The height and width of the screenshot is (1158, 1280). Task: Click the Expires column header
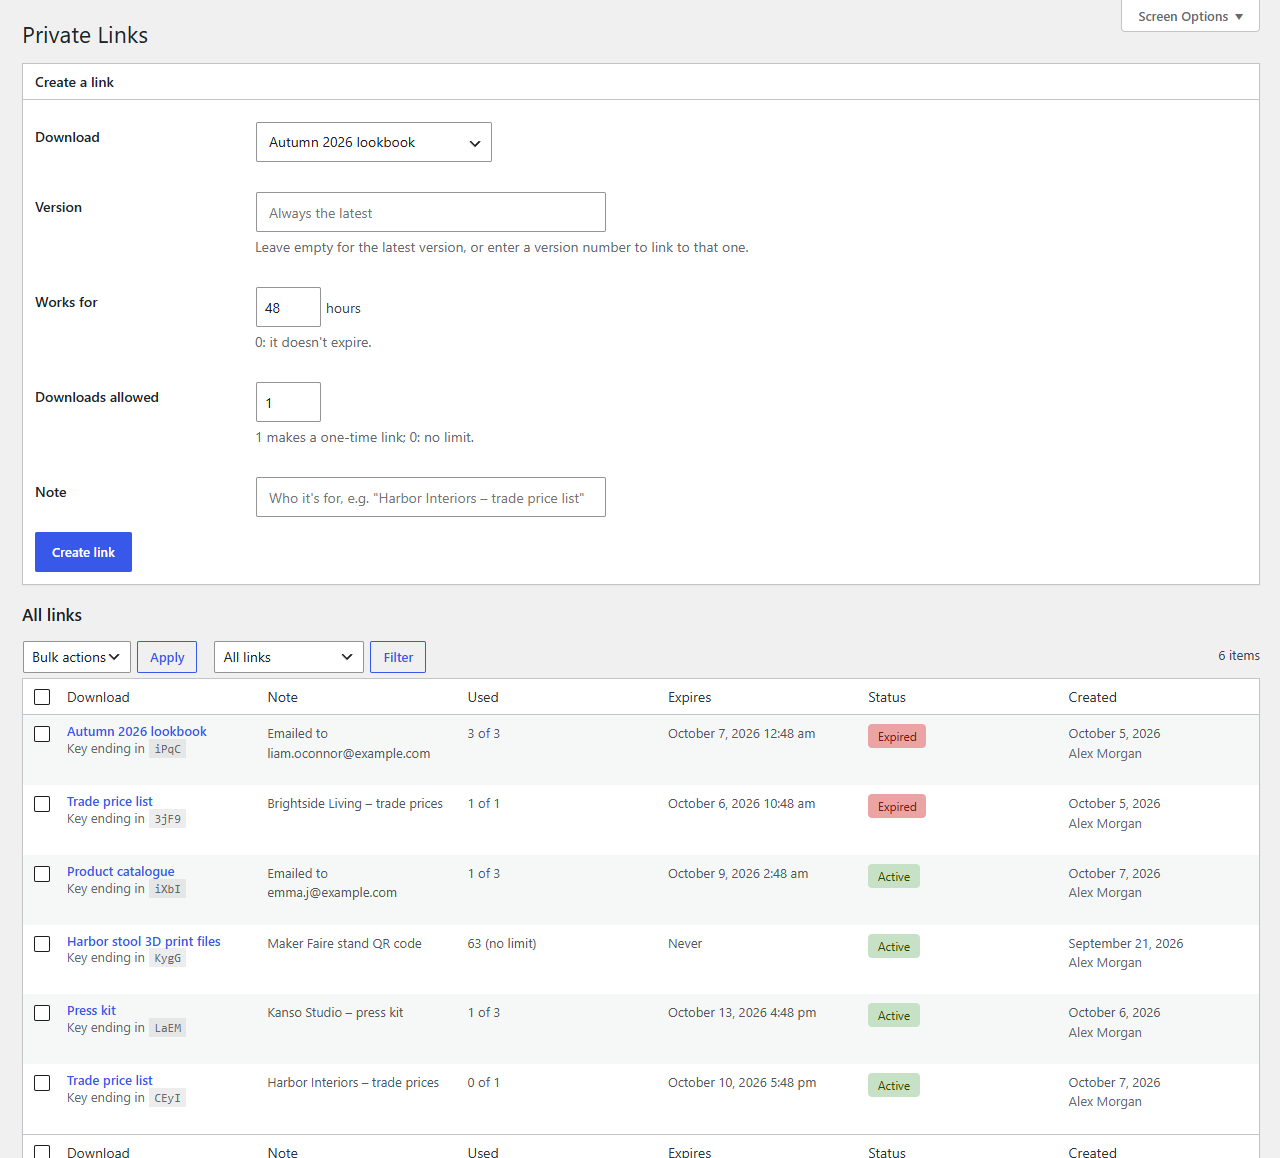[x=690, y=697]
